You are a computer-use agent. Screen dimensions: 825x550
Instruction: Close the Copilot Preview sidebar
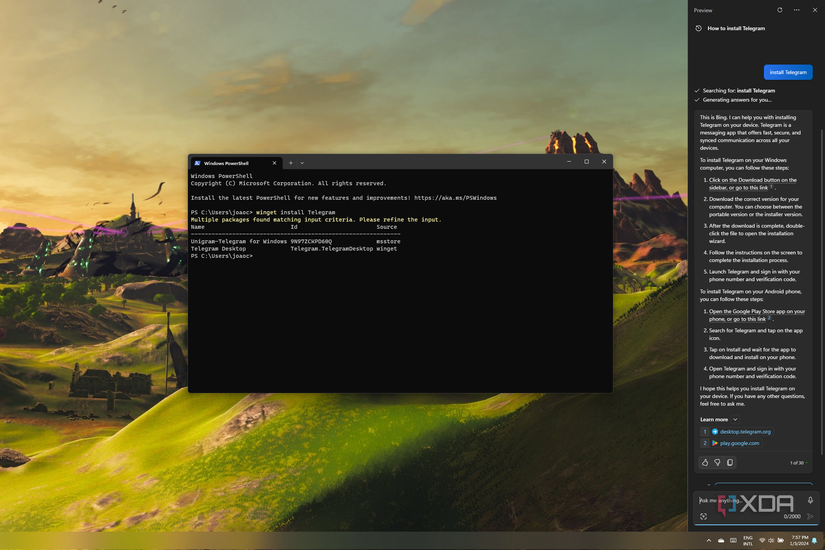pos(814,10)
